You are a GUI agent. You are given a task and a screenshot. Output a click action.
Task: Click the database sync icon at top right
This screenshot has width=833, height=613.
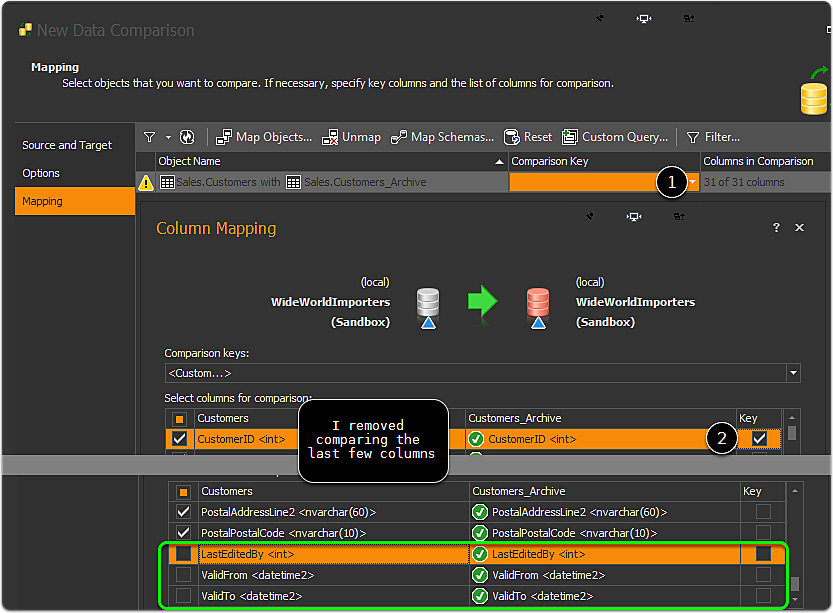coord(814,90)
